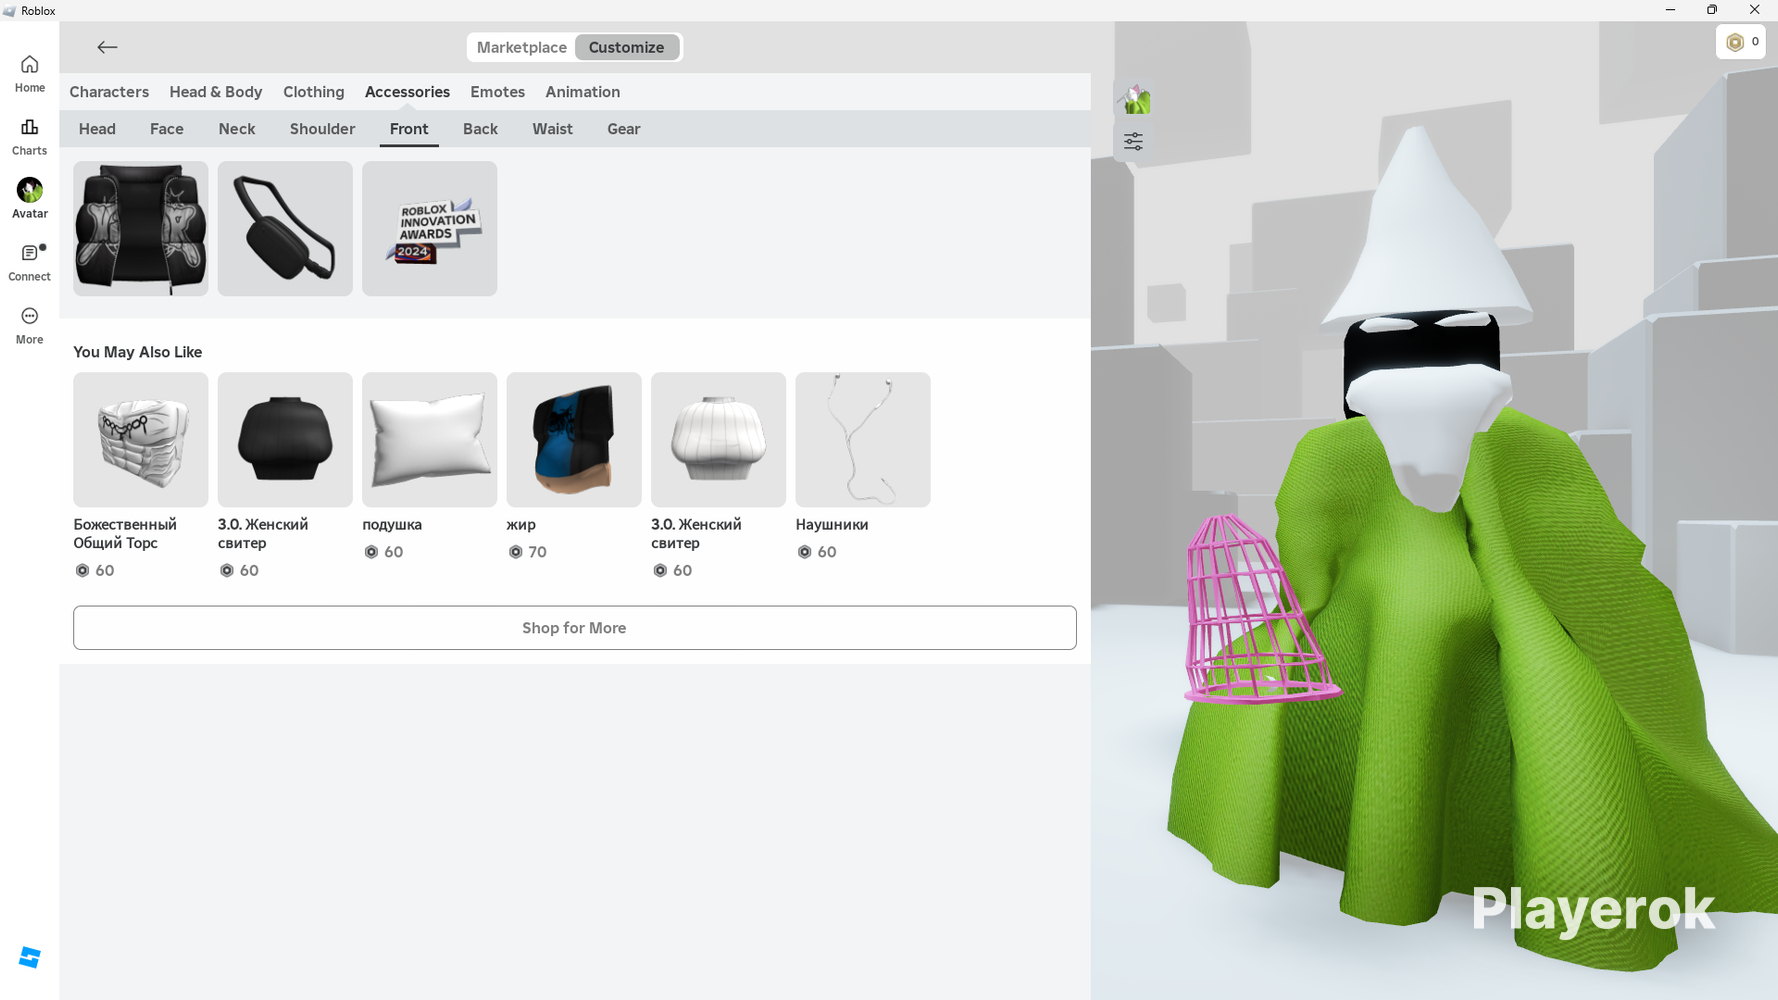Open Avatar in the sidebar
1778x1000 pixels.
(x=30, y=199)
